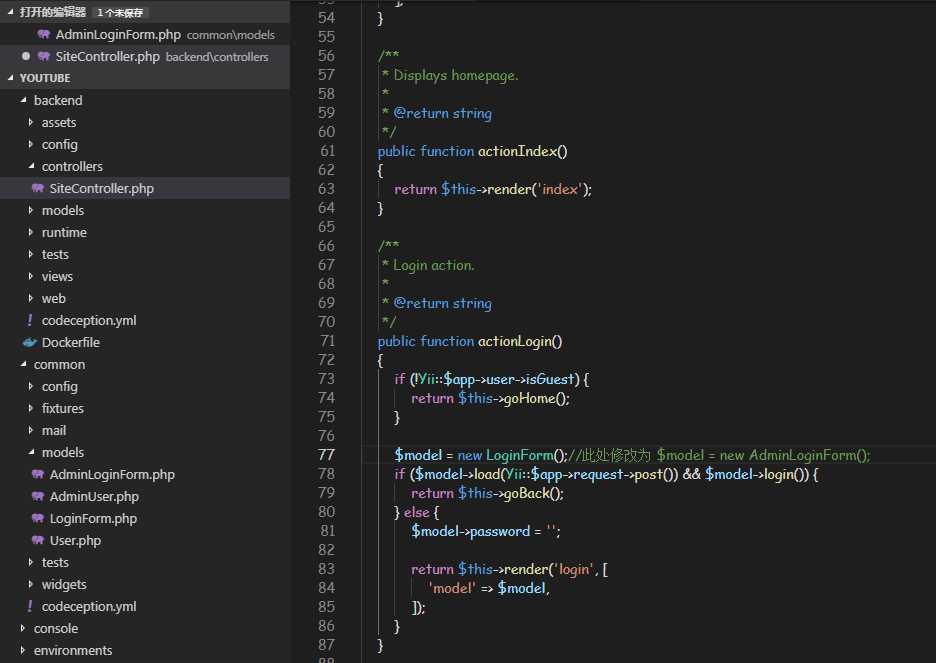Click the 'else' keyword on line 80
Screen dimensions: 936x663
[417, 513]
